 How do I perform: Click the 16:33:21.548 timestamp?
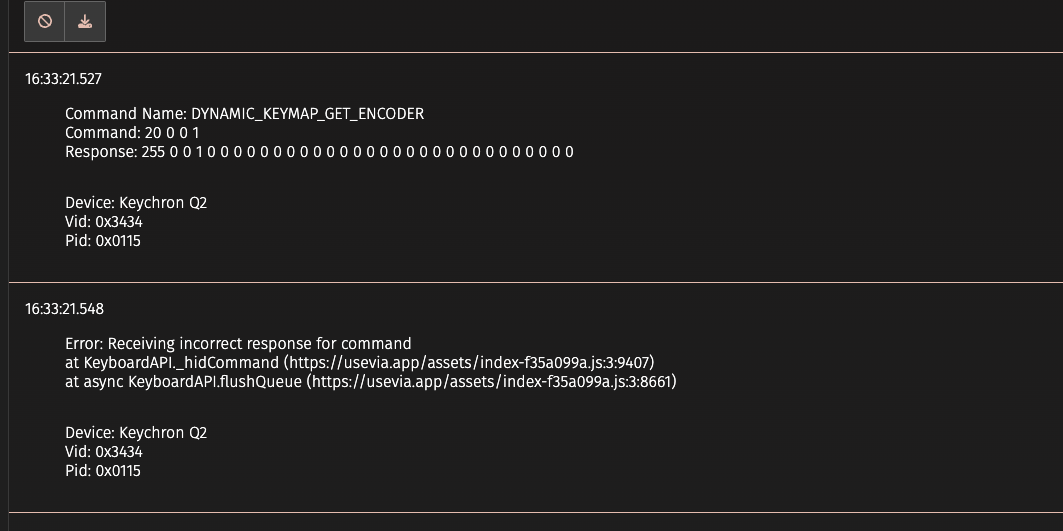click(64, 309)
